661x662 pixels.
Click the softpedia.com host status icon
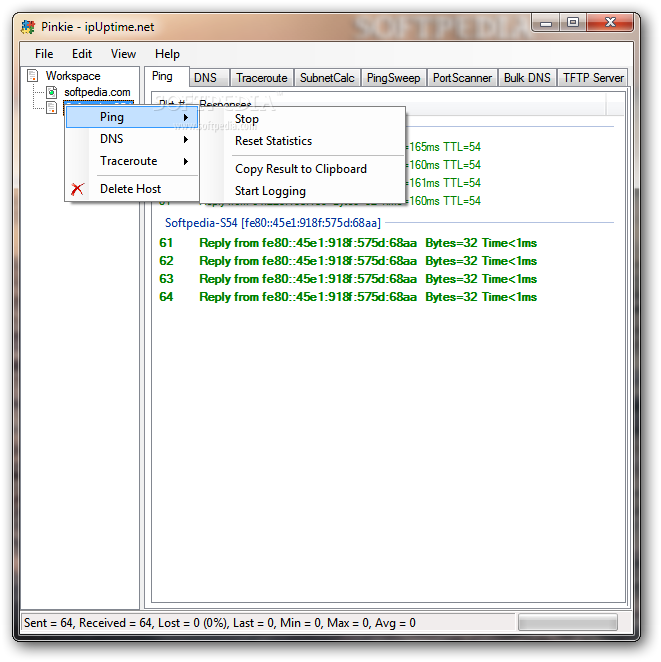[51, 92]
